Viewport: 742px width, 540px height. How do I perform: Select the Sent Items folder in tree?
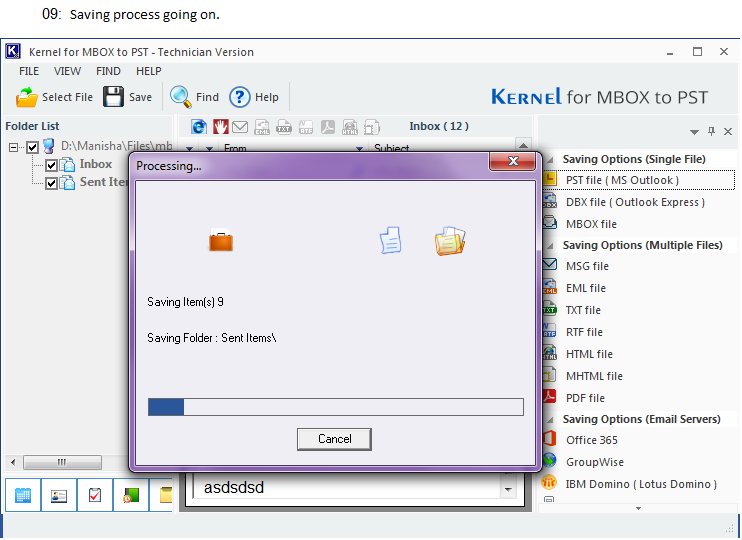[104, 182]
